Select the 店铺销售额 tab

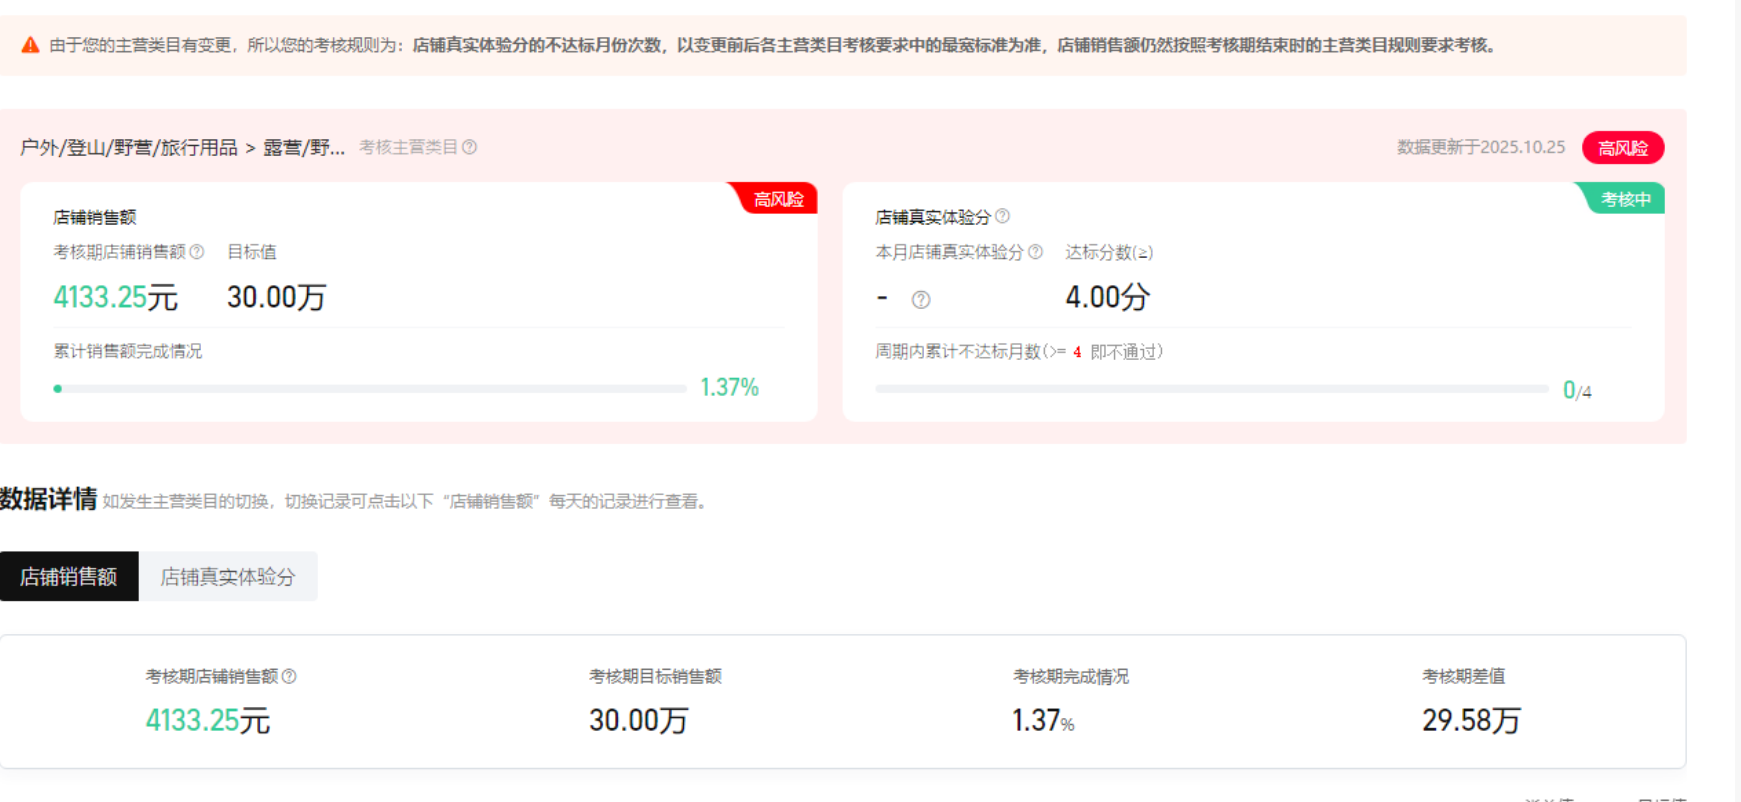[69, 577]
